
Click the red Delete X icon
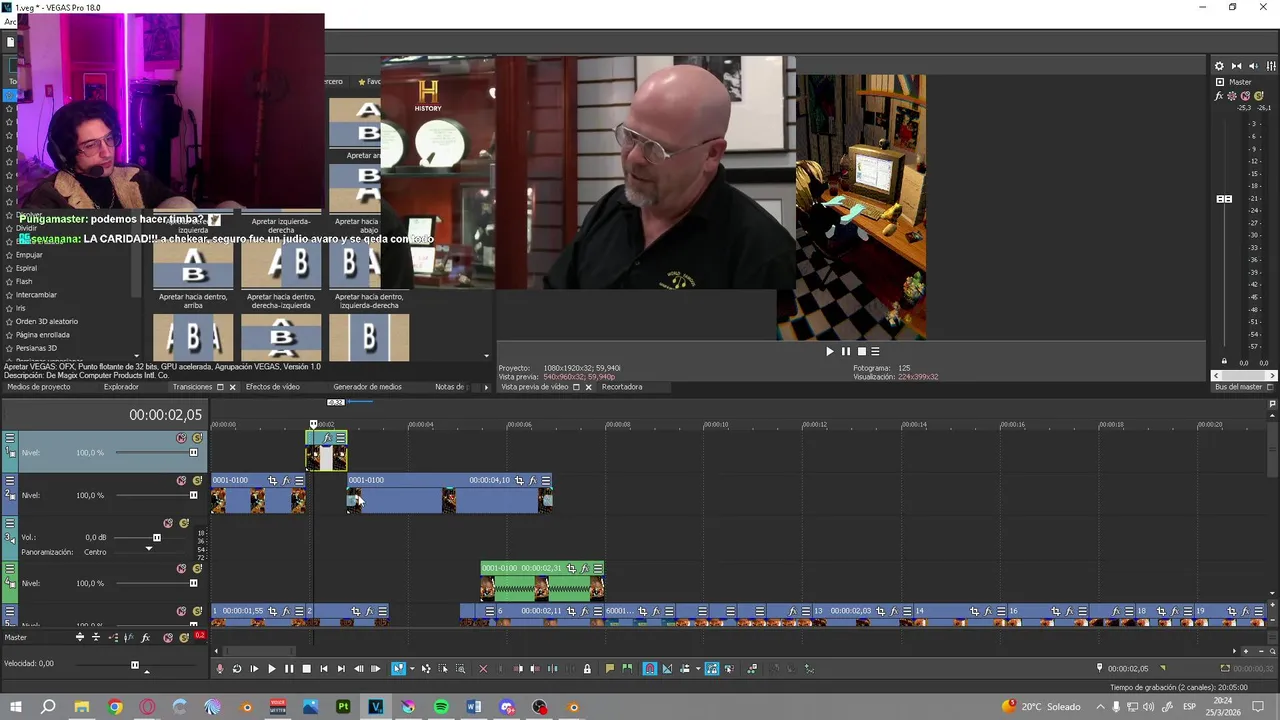click(483, 669)
